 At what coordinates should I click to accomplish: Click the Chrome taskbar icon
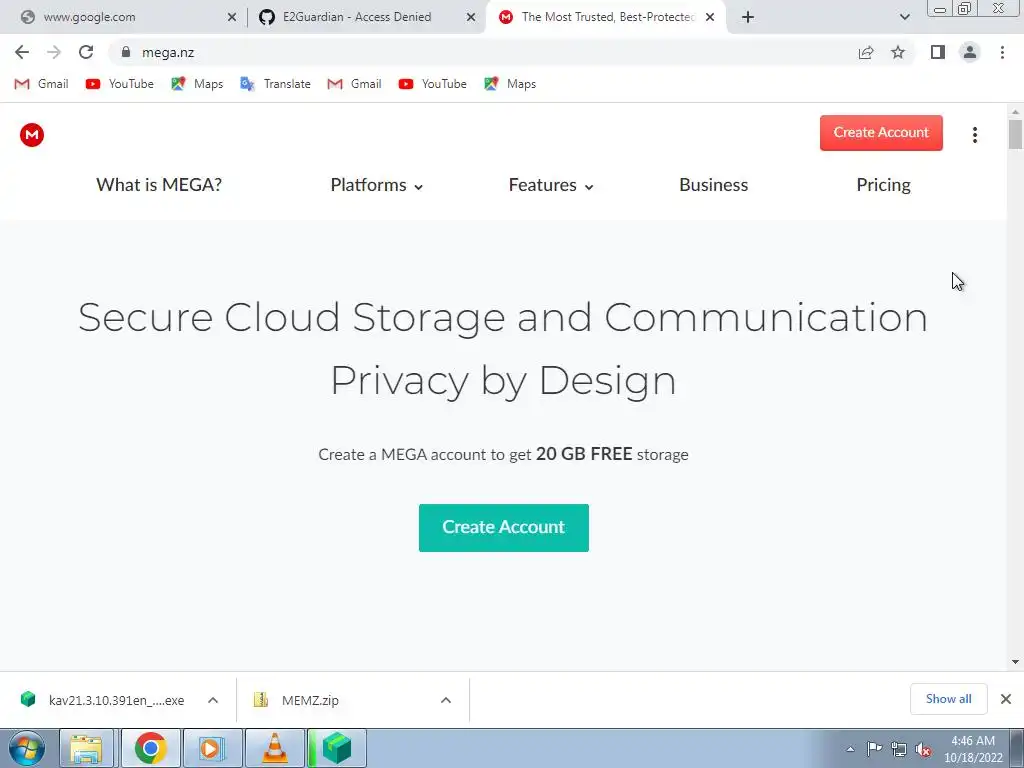(150, 748)
